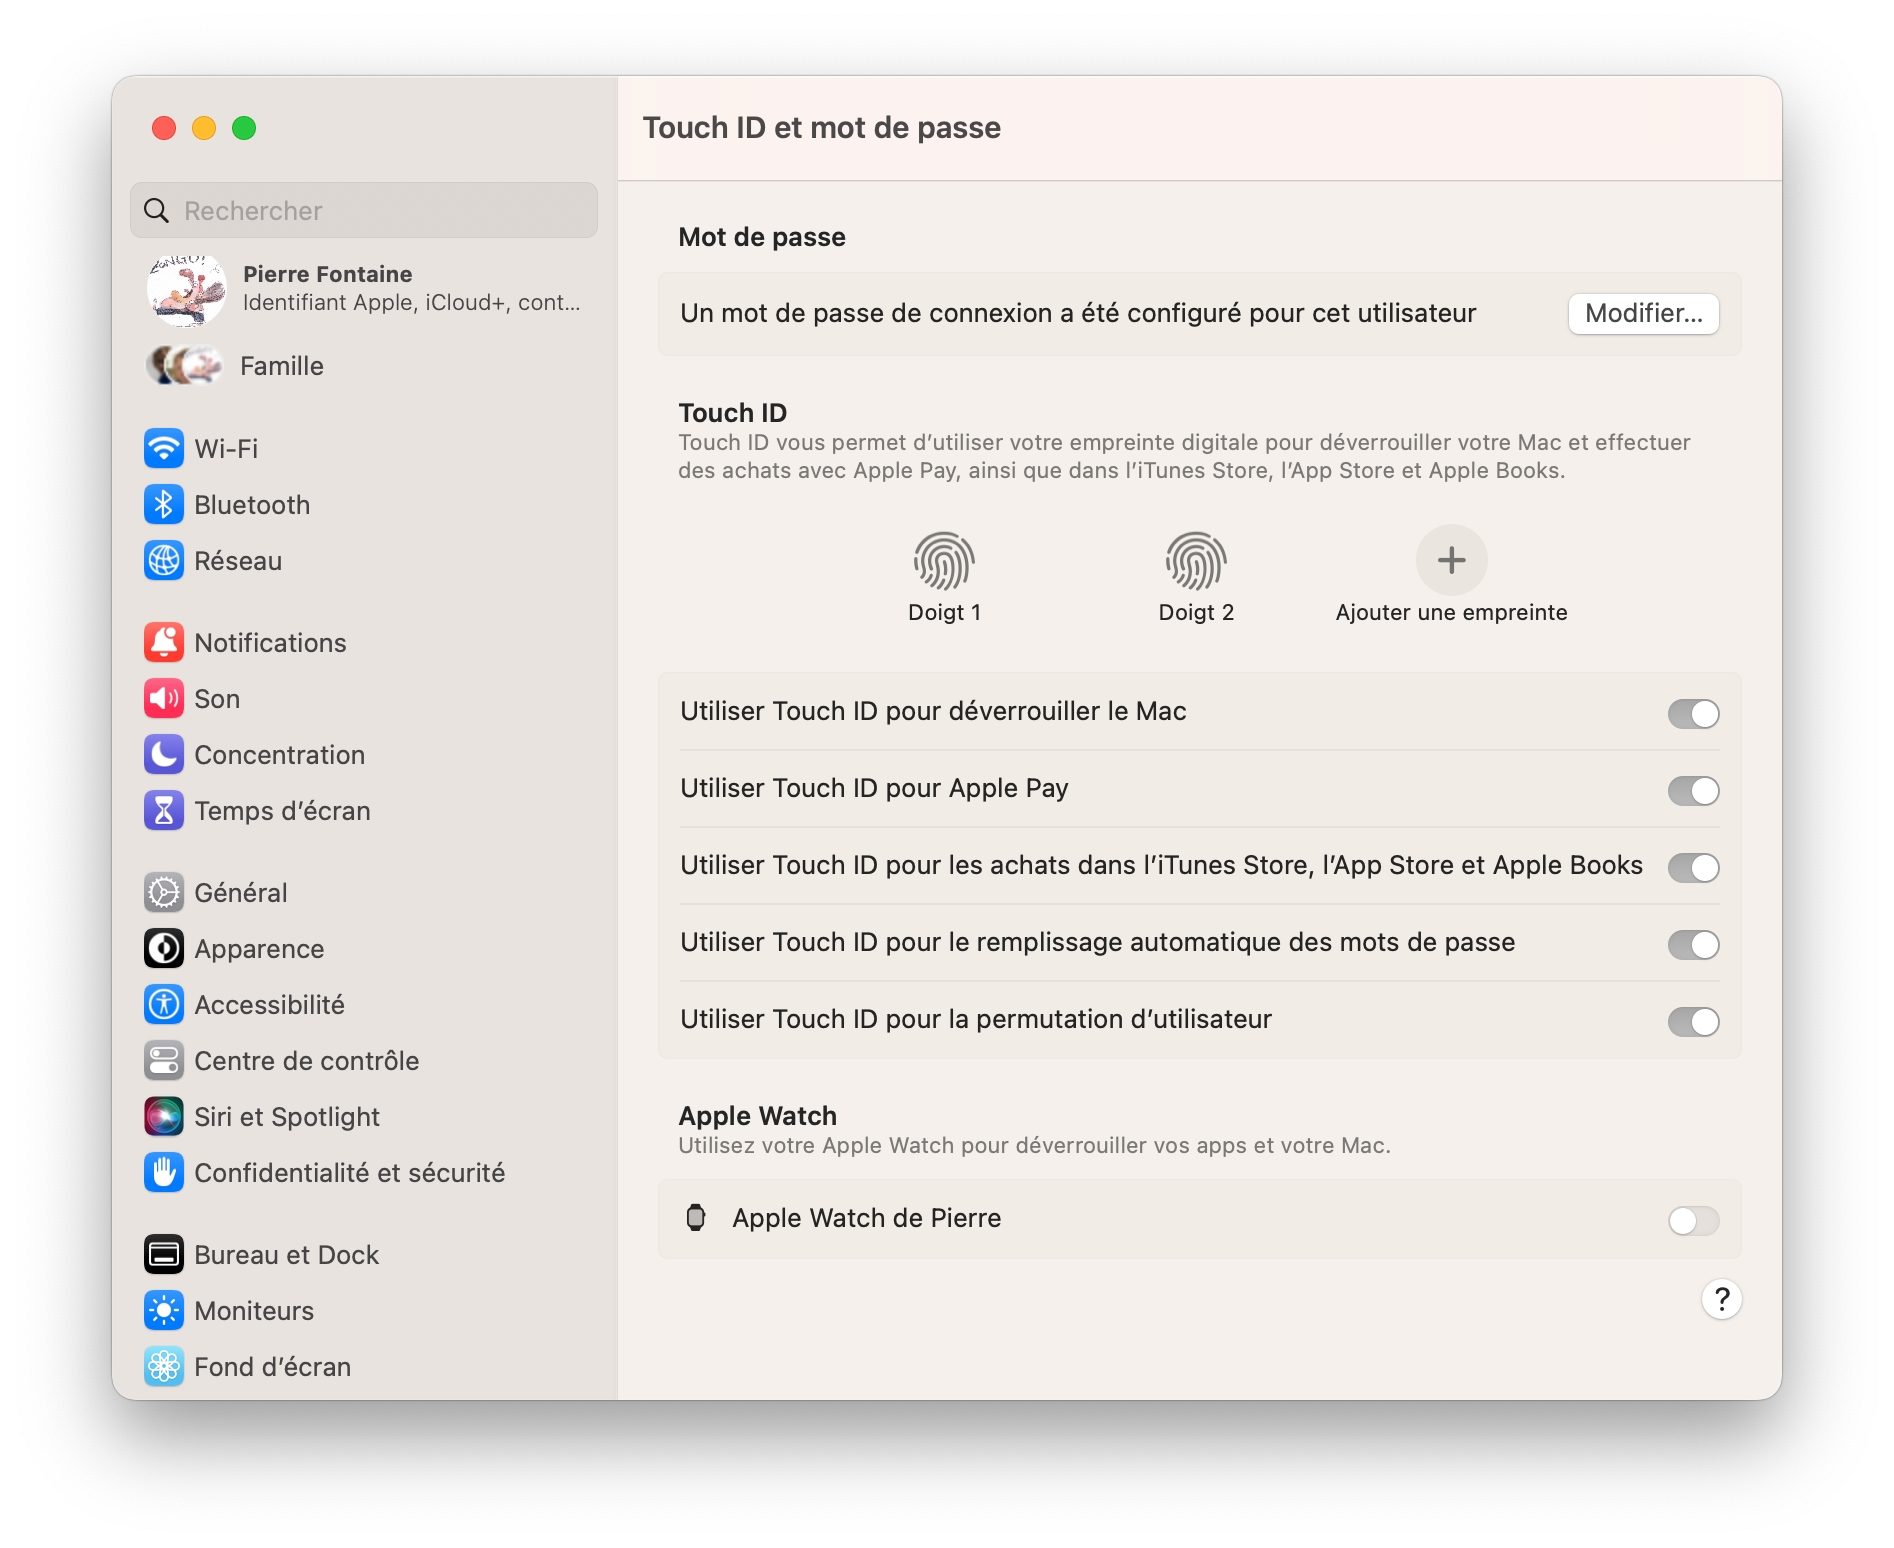Select the Accessibilité icon
The height and width of the screenshot is (1548, 1894).
[x=164, y=1004]
